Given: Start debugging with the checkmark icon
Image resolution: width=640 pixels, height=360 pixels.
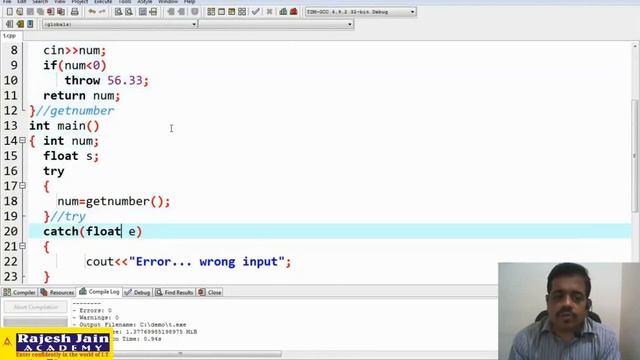Looking at the screenshot, I should (256, 12).
